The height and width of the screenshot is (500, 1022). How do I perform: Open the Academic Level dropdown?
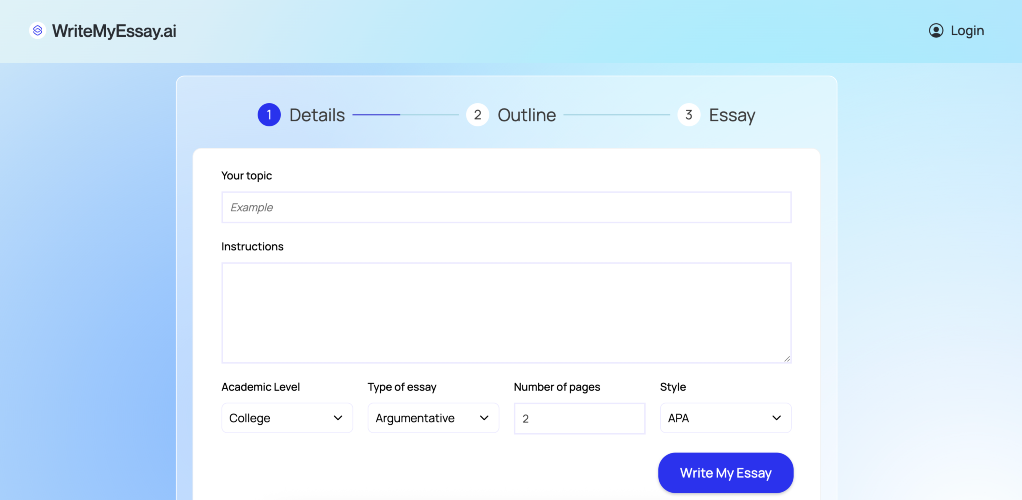[287, 418]
